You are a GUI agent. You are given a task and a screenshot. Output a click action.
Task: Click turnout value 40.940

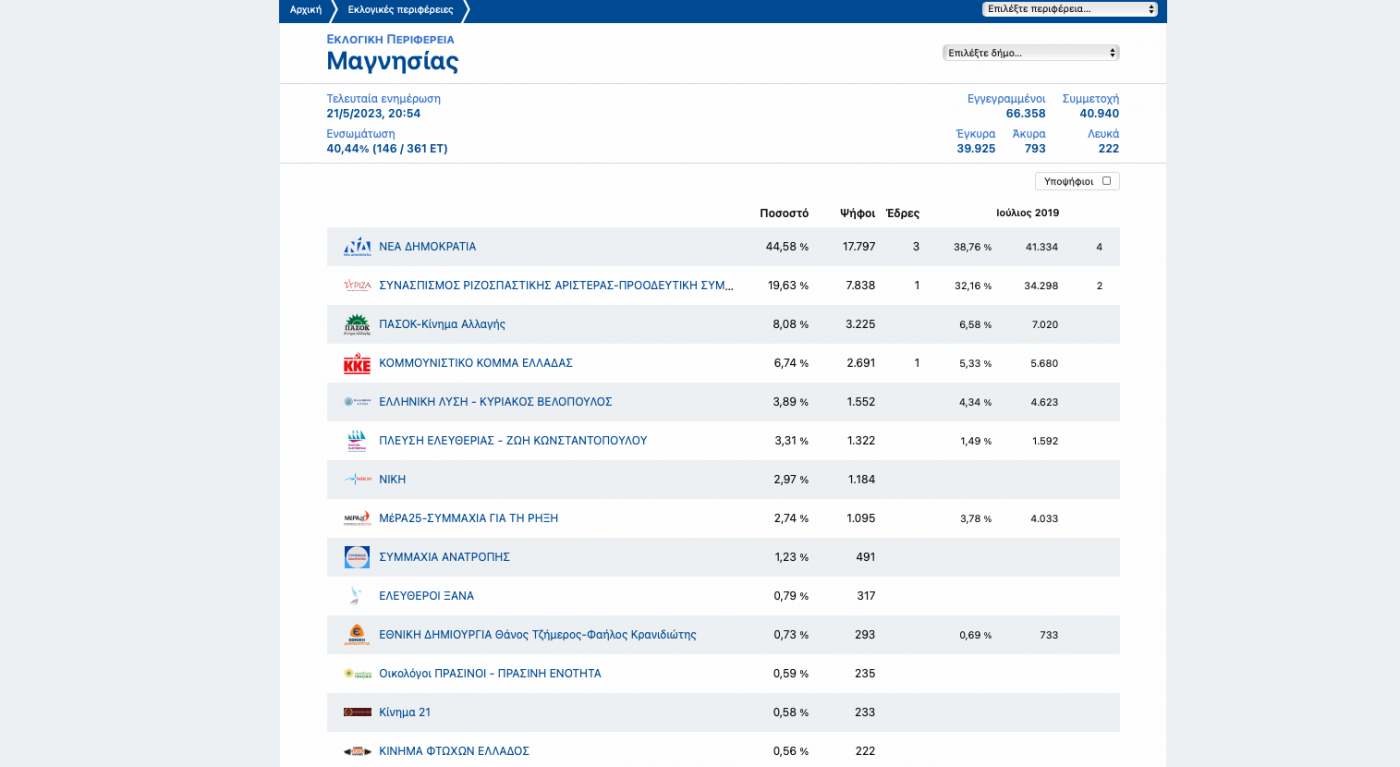(1099, 114)
